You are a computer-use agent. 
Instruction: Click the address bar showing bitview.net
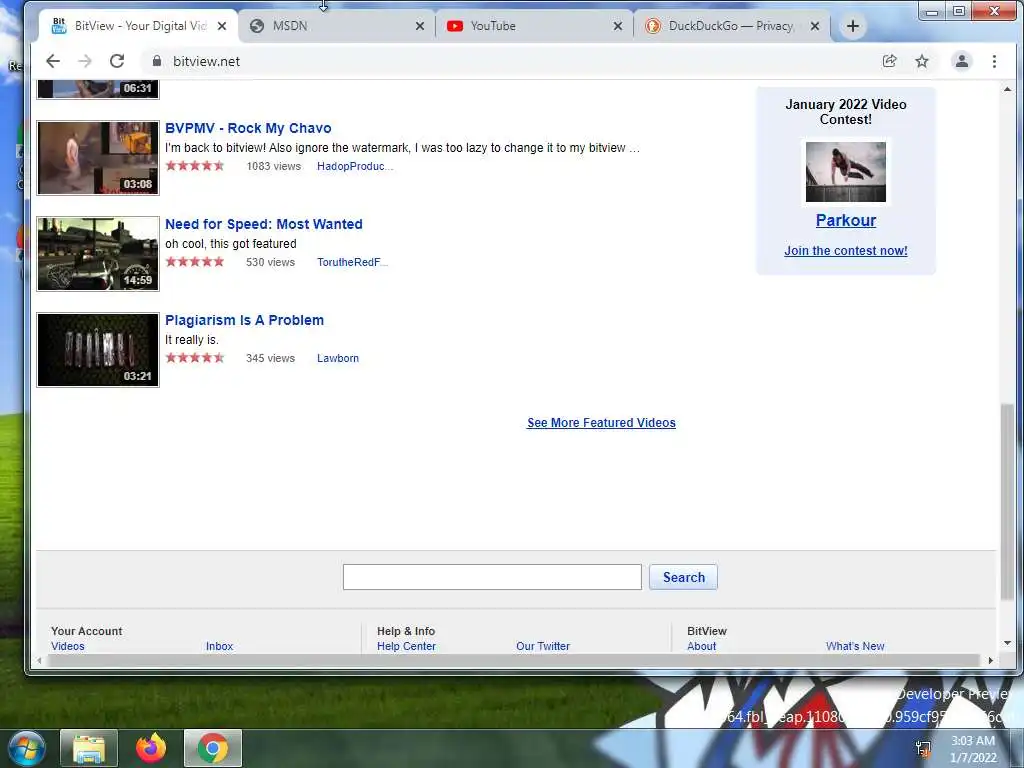click(509, 61)
